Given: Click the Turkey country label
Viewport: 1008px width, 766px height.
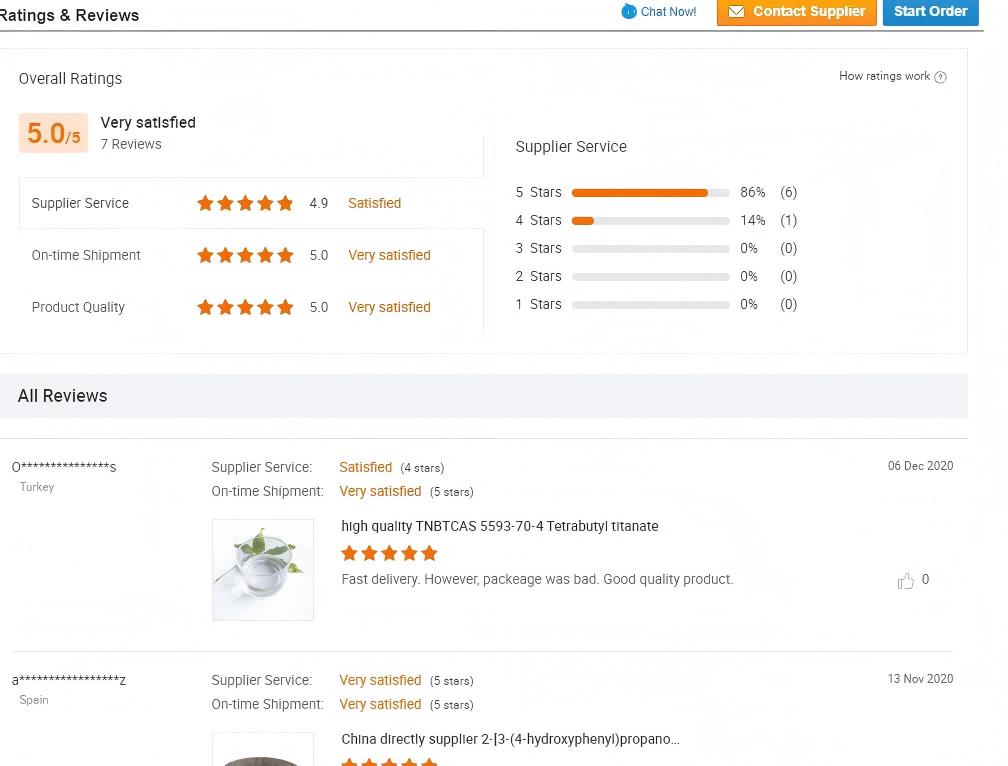Looking at the screenshot, I should click(37, 487).
